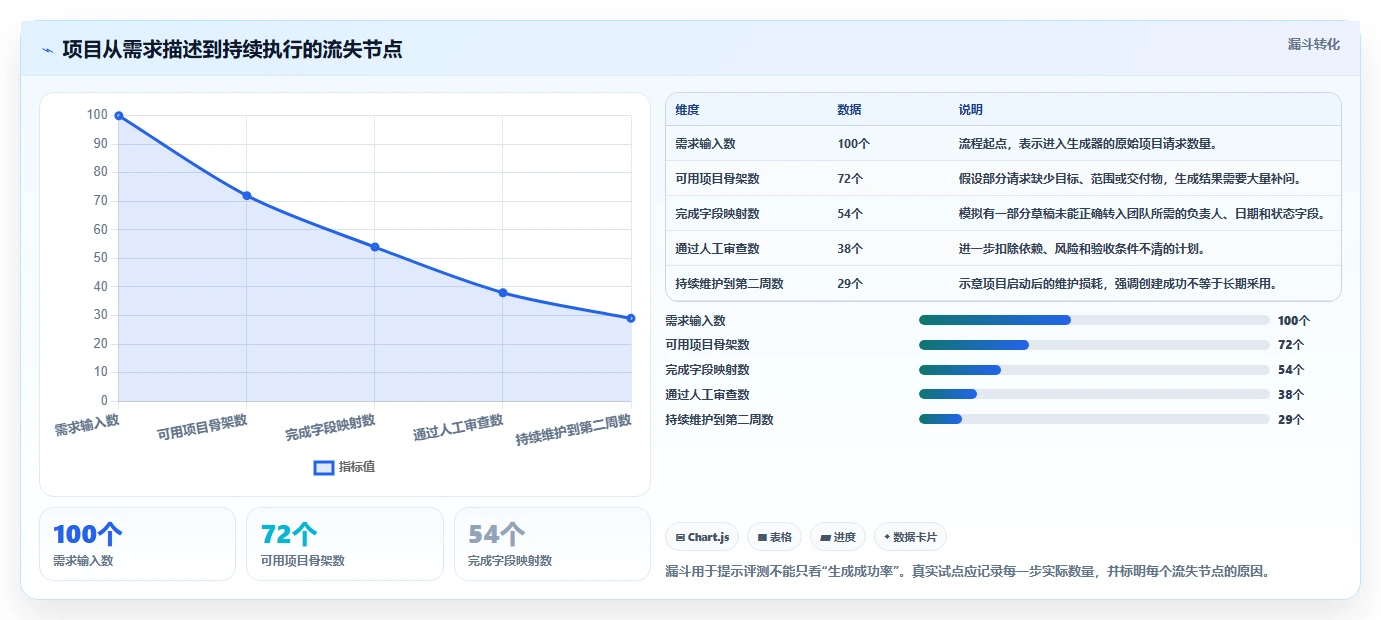Click the 54个 table value
The width and height of the screenshot is (1381, 620).
850,214
